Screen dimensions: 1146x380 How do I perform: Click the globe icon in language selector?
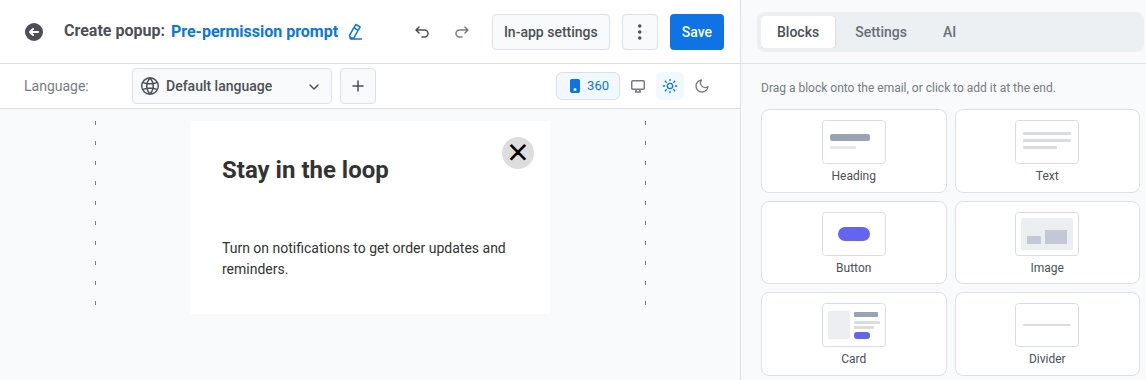[x=150, y=86]
